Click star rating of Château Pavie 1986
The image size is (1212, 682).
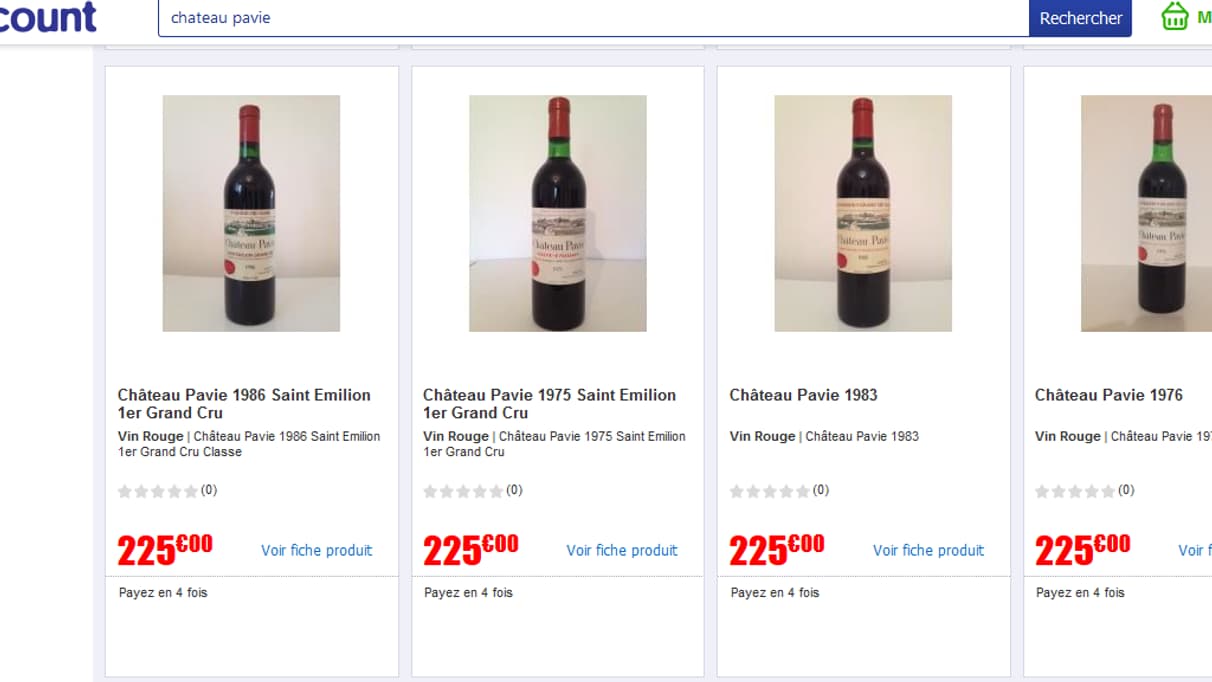[x=158, y=491]
